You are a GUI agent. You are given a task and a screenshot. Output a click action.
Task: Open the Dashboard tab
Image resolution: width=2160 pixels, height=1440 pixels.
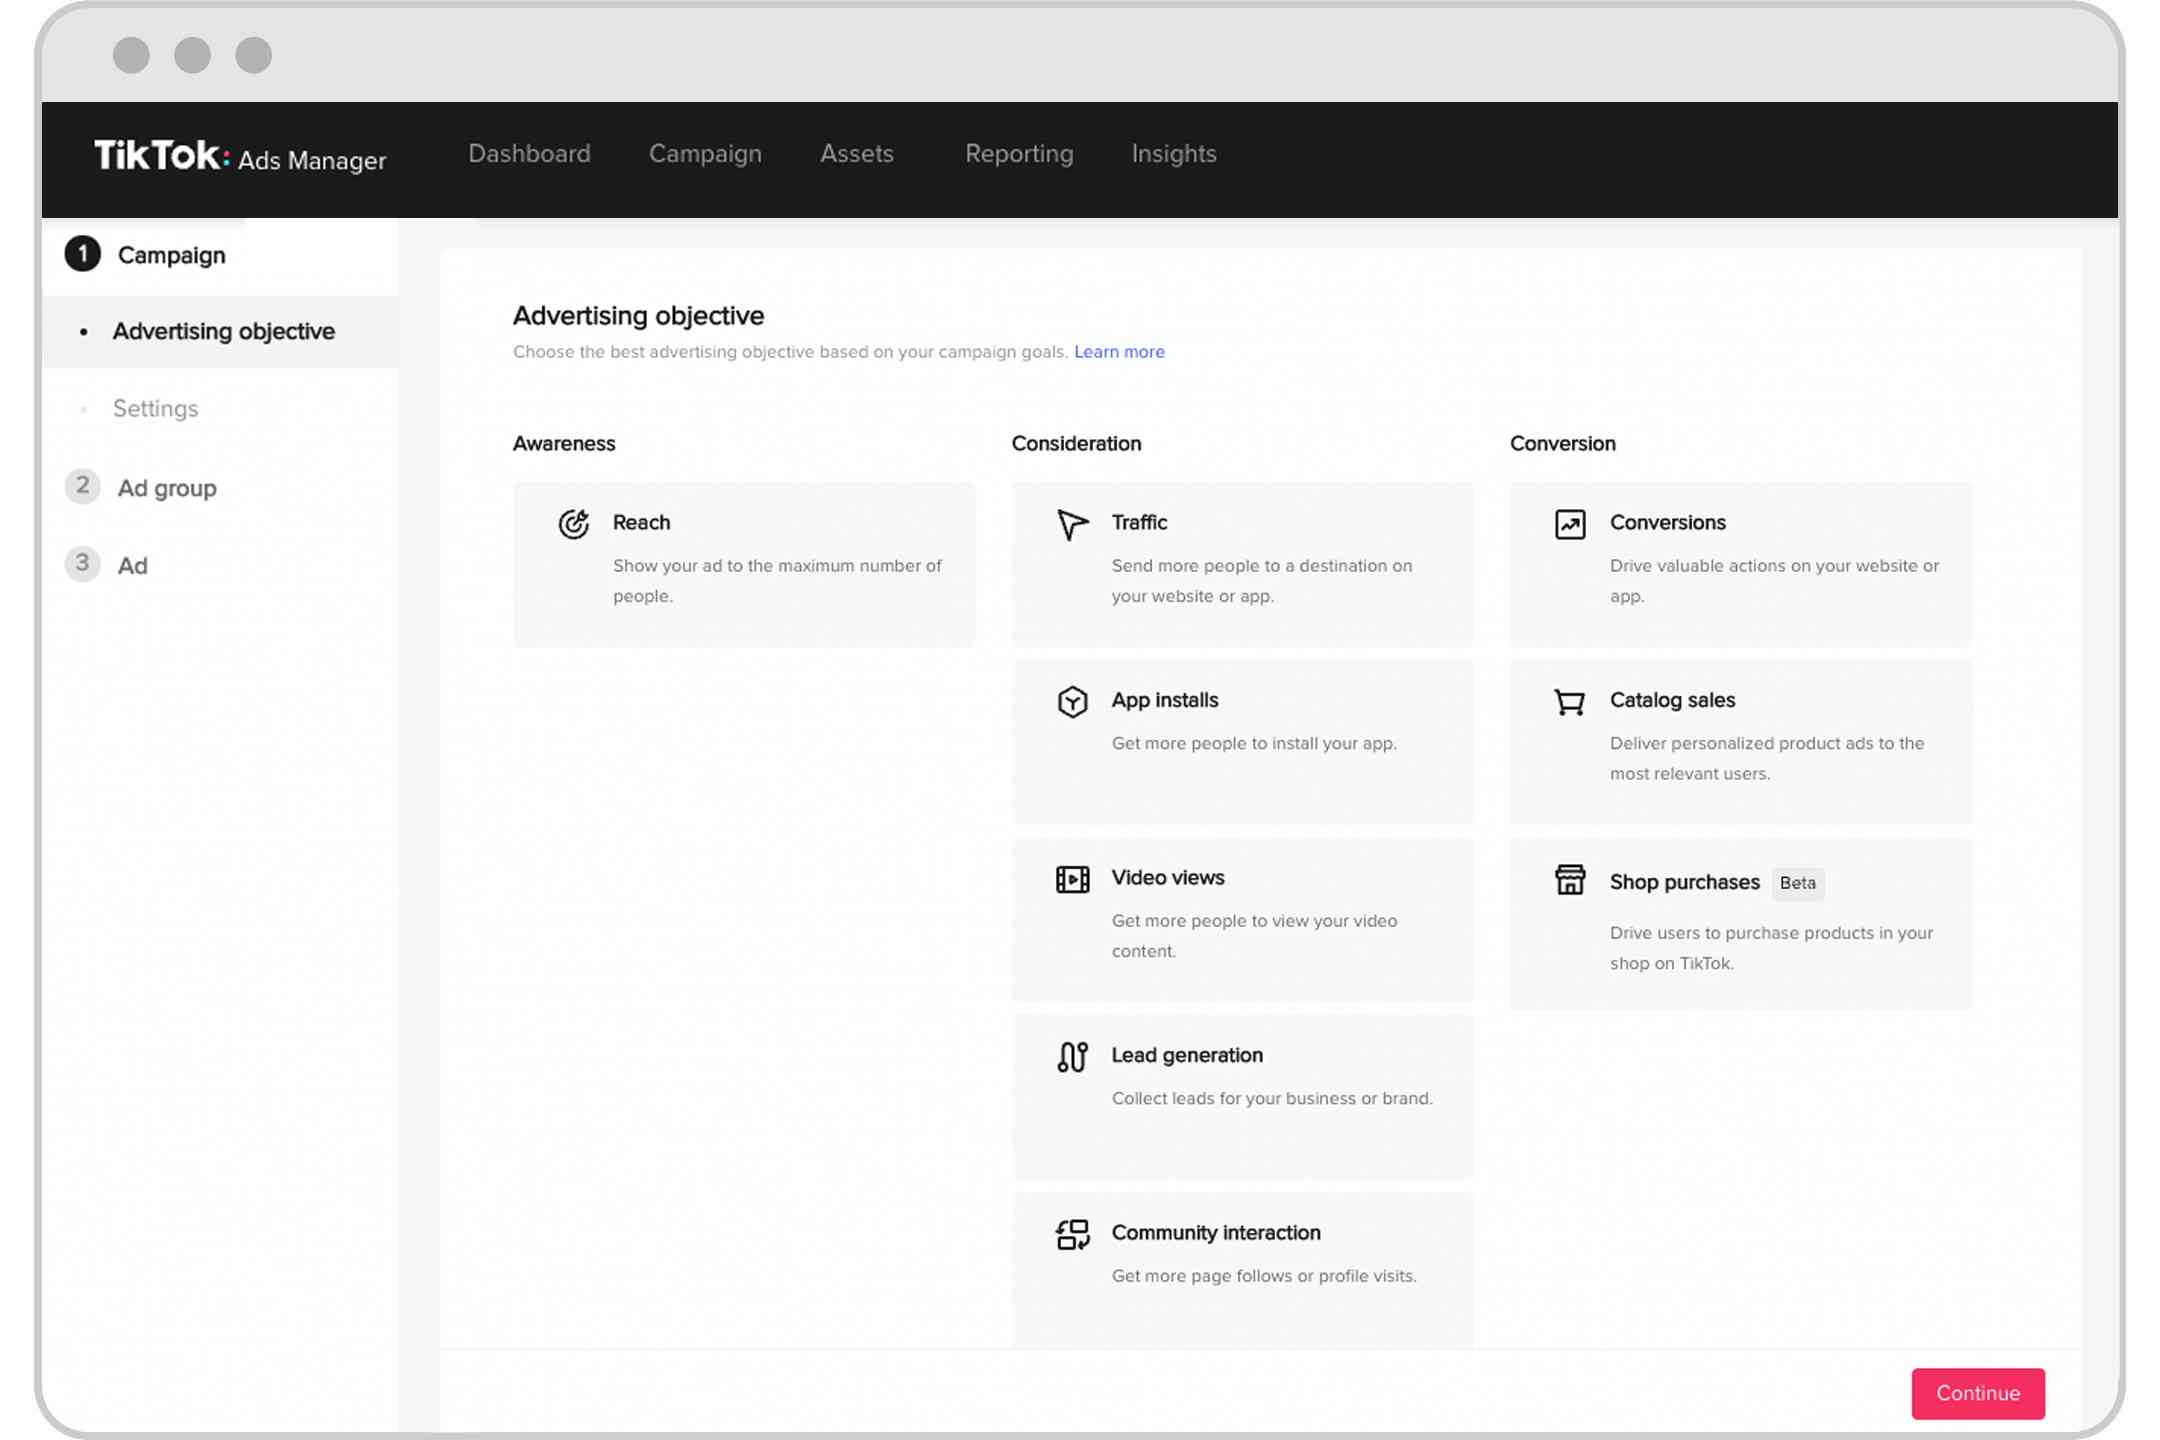[529, 153]
